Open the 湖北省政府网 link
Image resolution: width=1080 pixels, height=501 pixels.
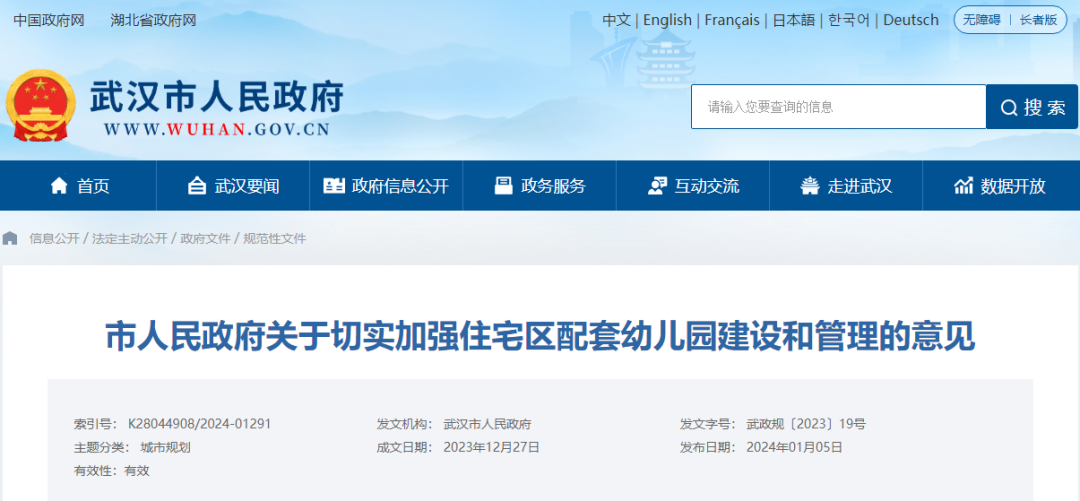pos(154,20)
